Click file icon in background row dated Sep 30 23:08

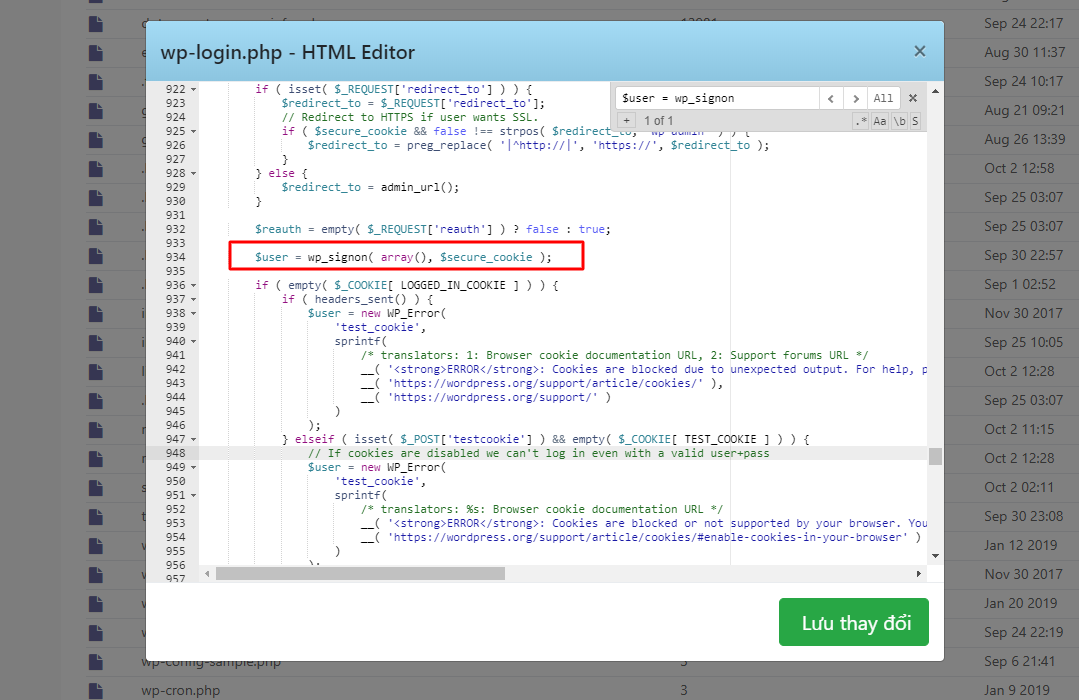(x=96, y=516)
